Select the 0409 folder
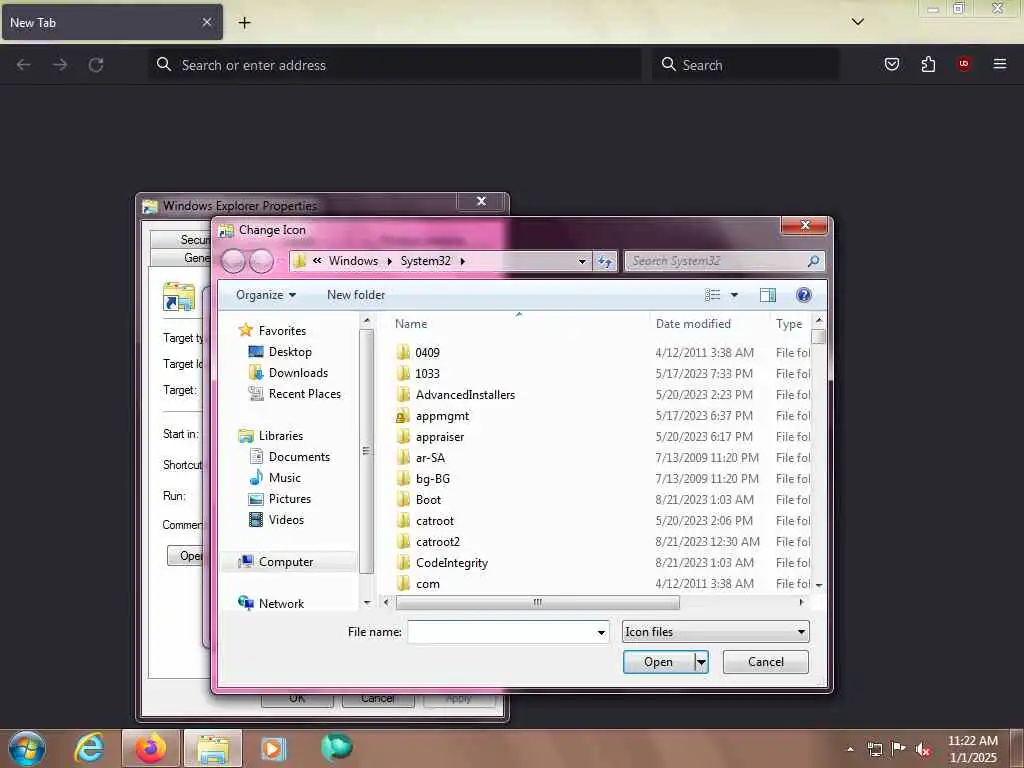The image size is (1024, 768). coord(427,353)
